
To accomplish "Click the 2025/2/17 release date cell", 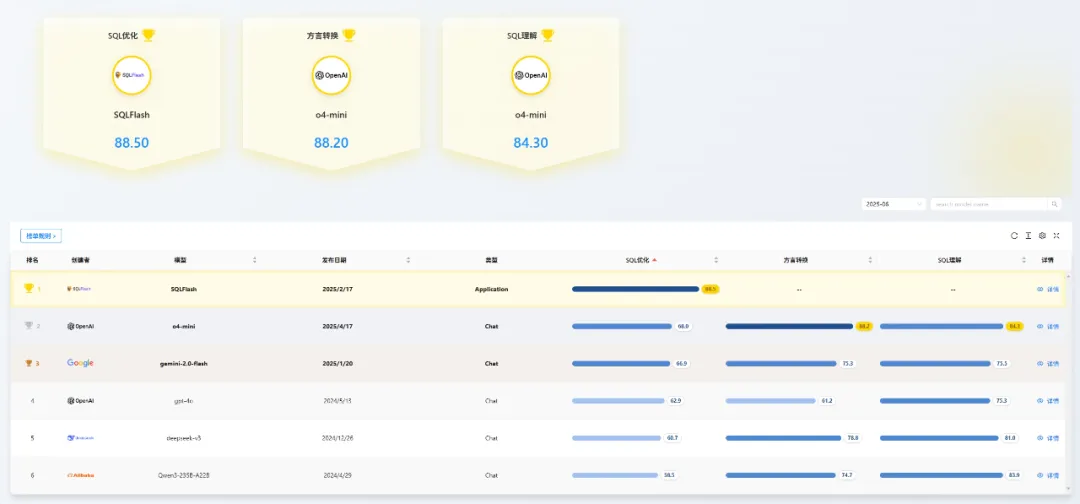I will [x=338, y=289].
